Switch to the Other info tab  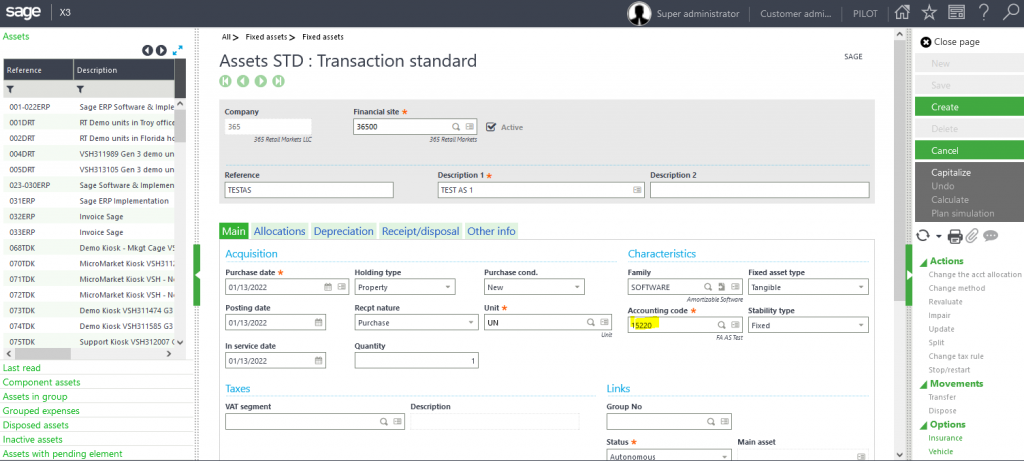tap(491, 231)
